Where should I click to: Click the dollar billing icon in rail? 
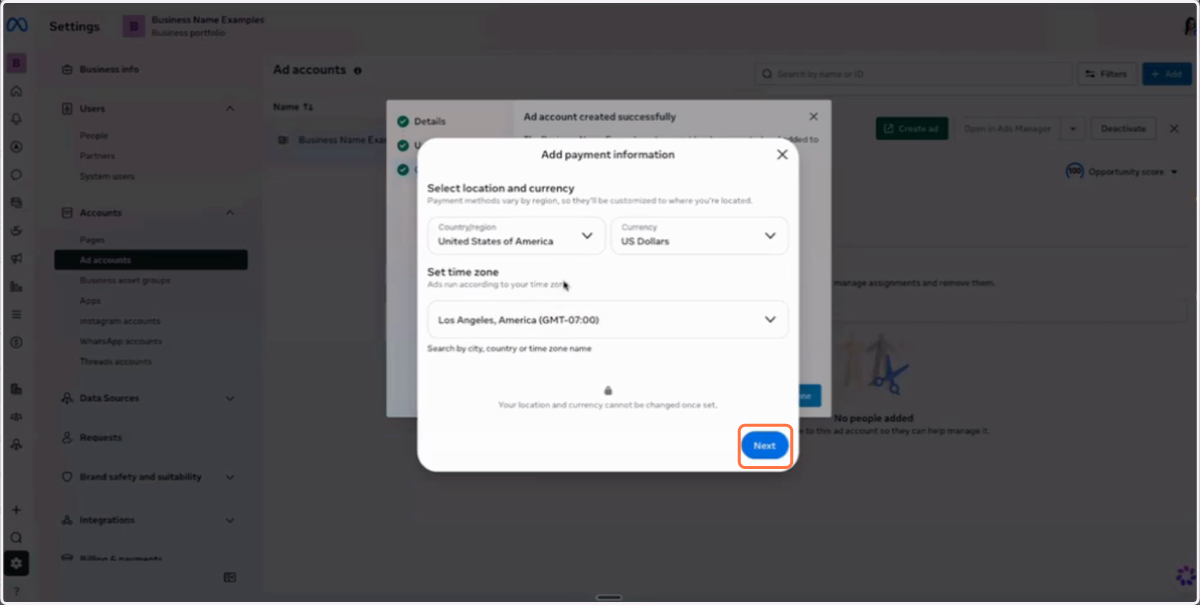[x=16, y=342]
